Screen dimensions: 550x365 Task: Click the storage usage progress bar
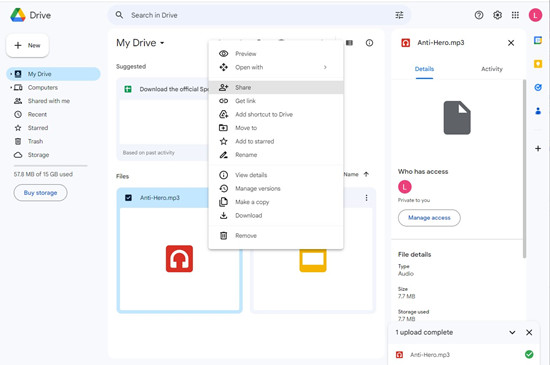pyautogui.click(x=51, y=165)
